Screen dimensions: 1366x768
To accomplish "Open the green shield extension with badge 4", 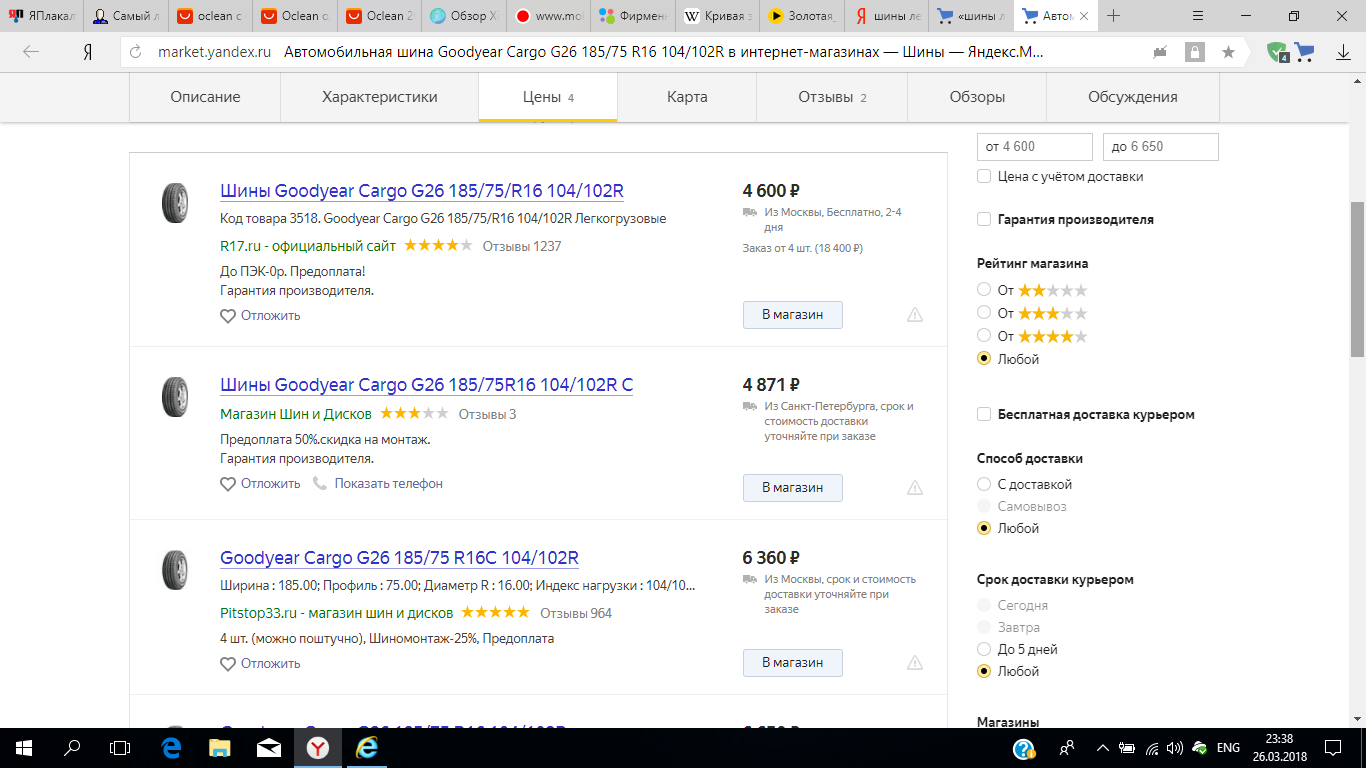I will tap(1277, 52).
